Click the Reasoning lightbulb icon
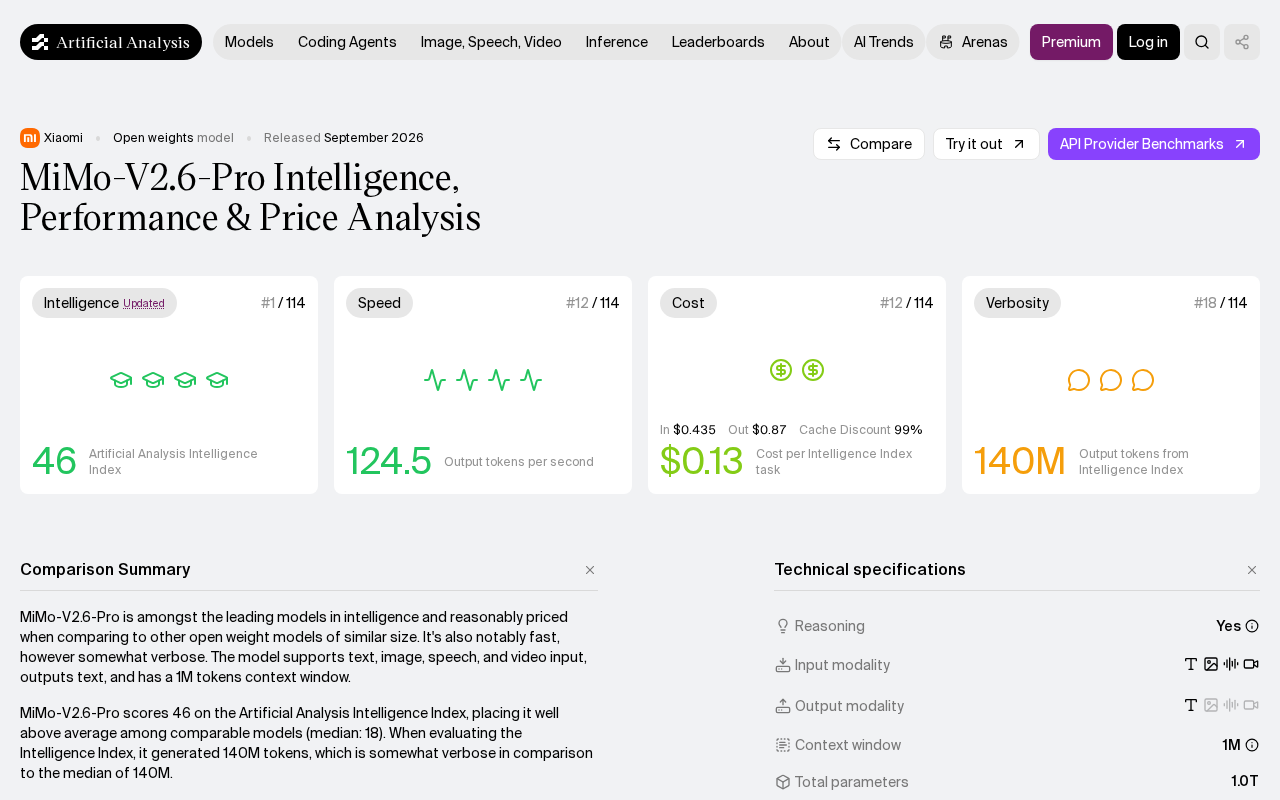The height and width of the screenshot is (800, 1280). [783, 626]
